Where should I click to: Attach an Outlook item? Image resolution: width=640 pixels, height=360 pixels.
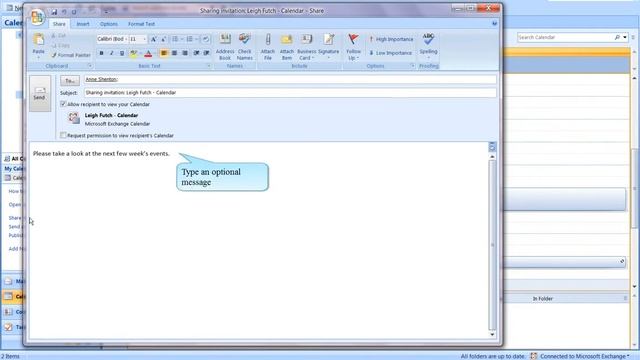(287, 47)
